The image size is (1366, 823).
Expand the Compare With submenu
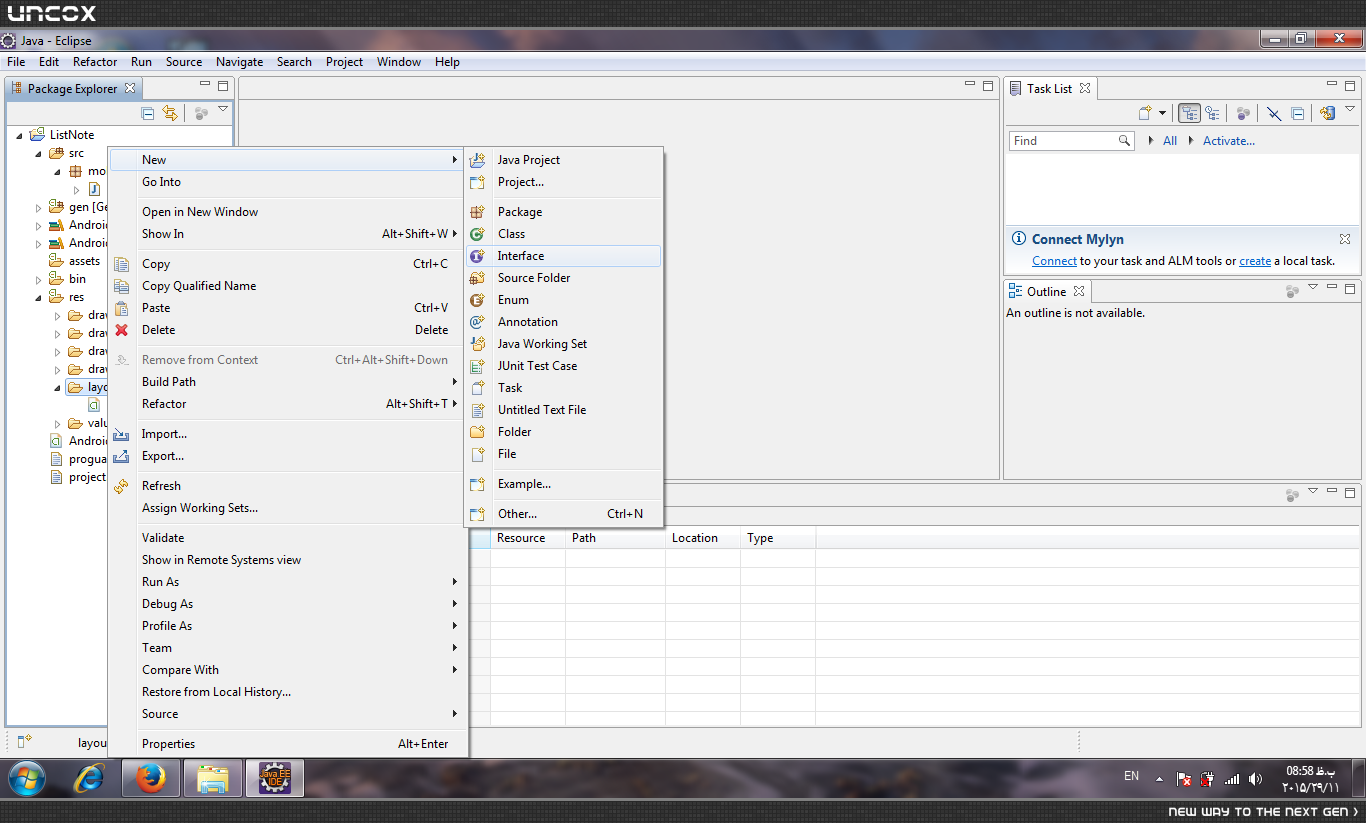tap(288, 670)
